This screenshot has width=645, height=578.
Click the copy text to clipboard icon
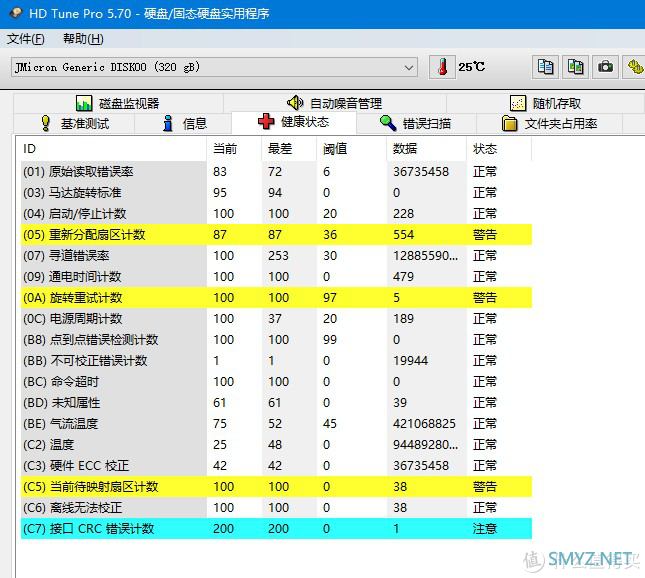pos(545,67)
